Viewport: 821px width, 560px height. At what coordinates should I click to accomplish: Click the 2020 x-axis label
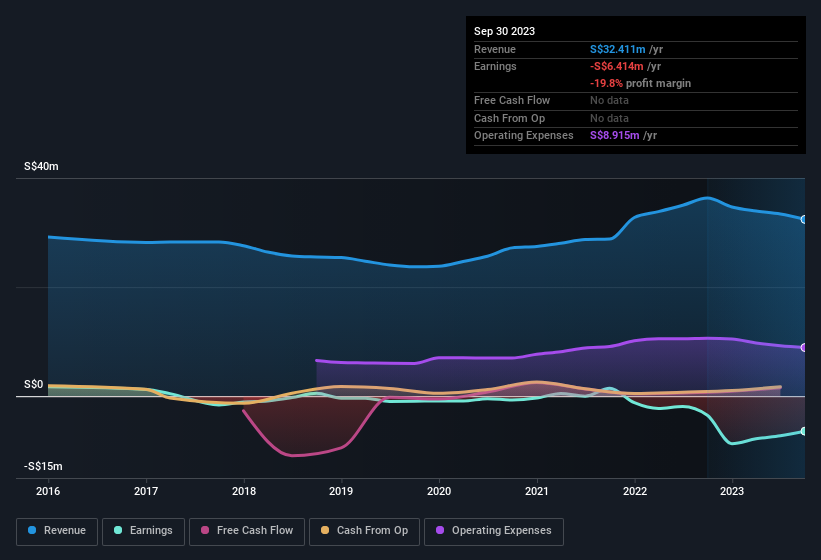[439, 491]
